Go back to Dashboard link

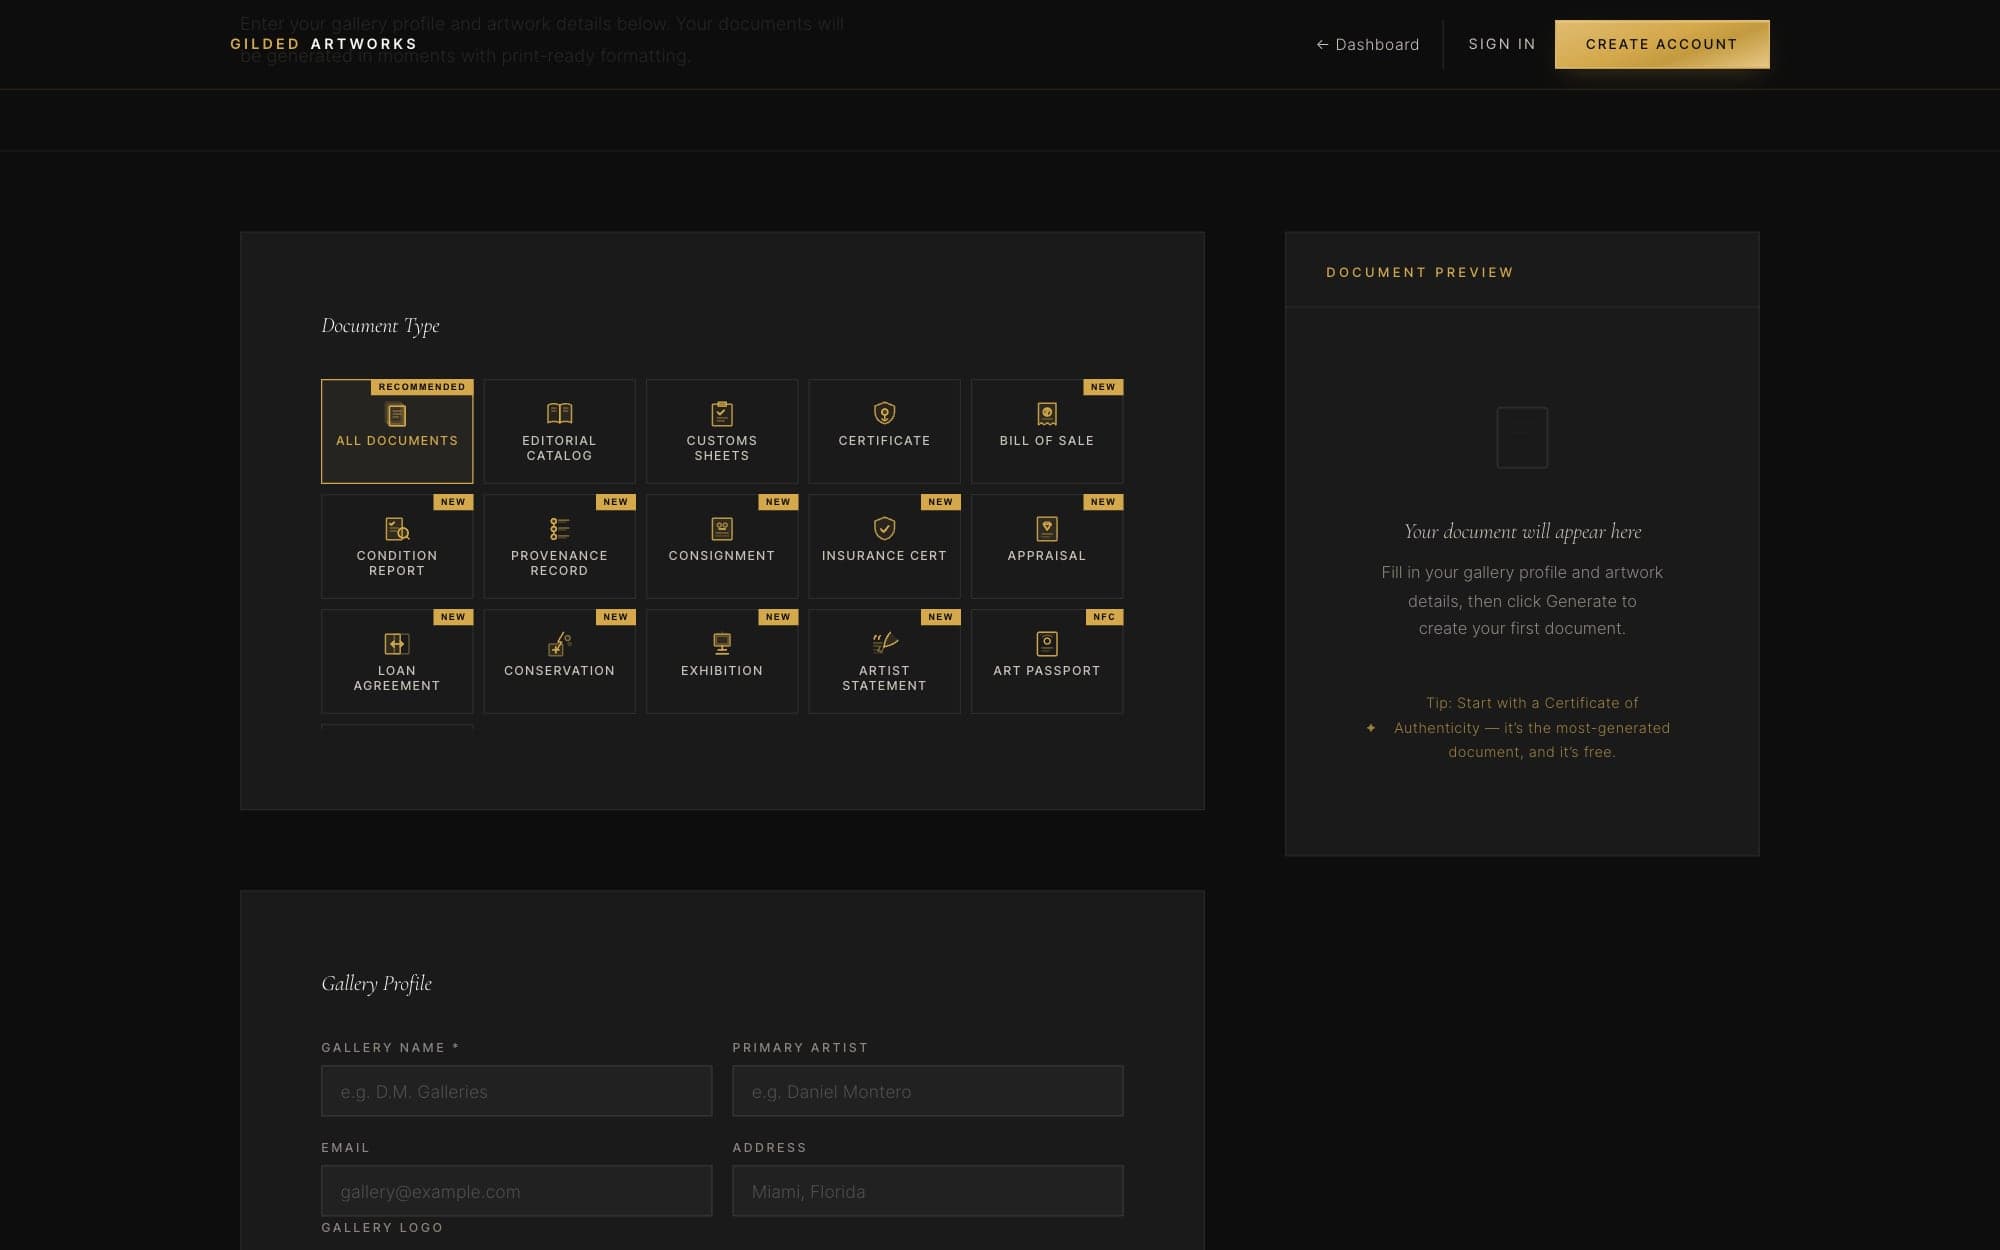[x=1367, y=44]
